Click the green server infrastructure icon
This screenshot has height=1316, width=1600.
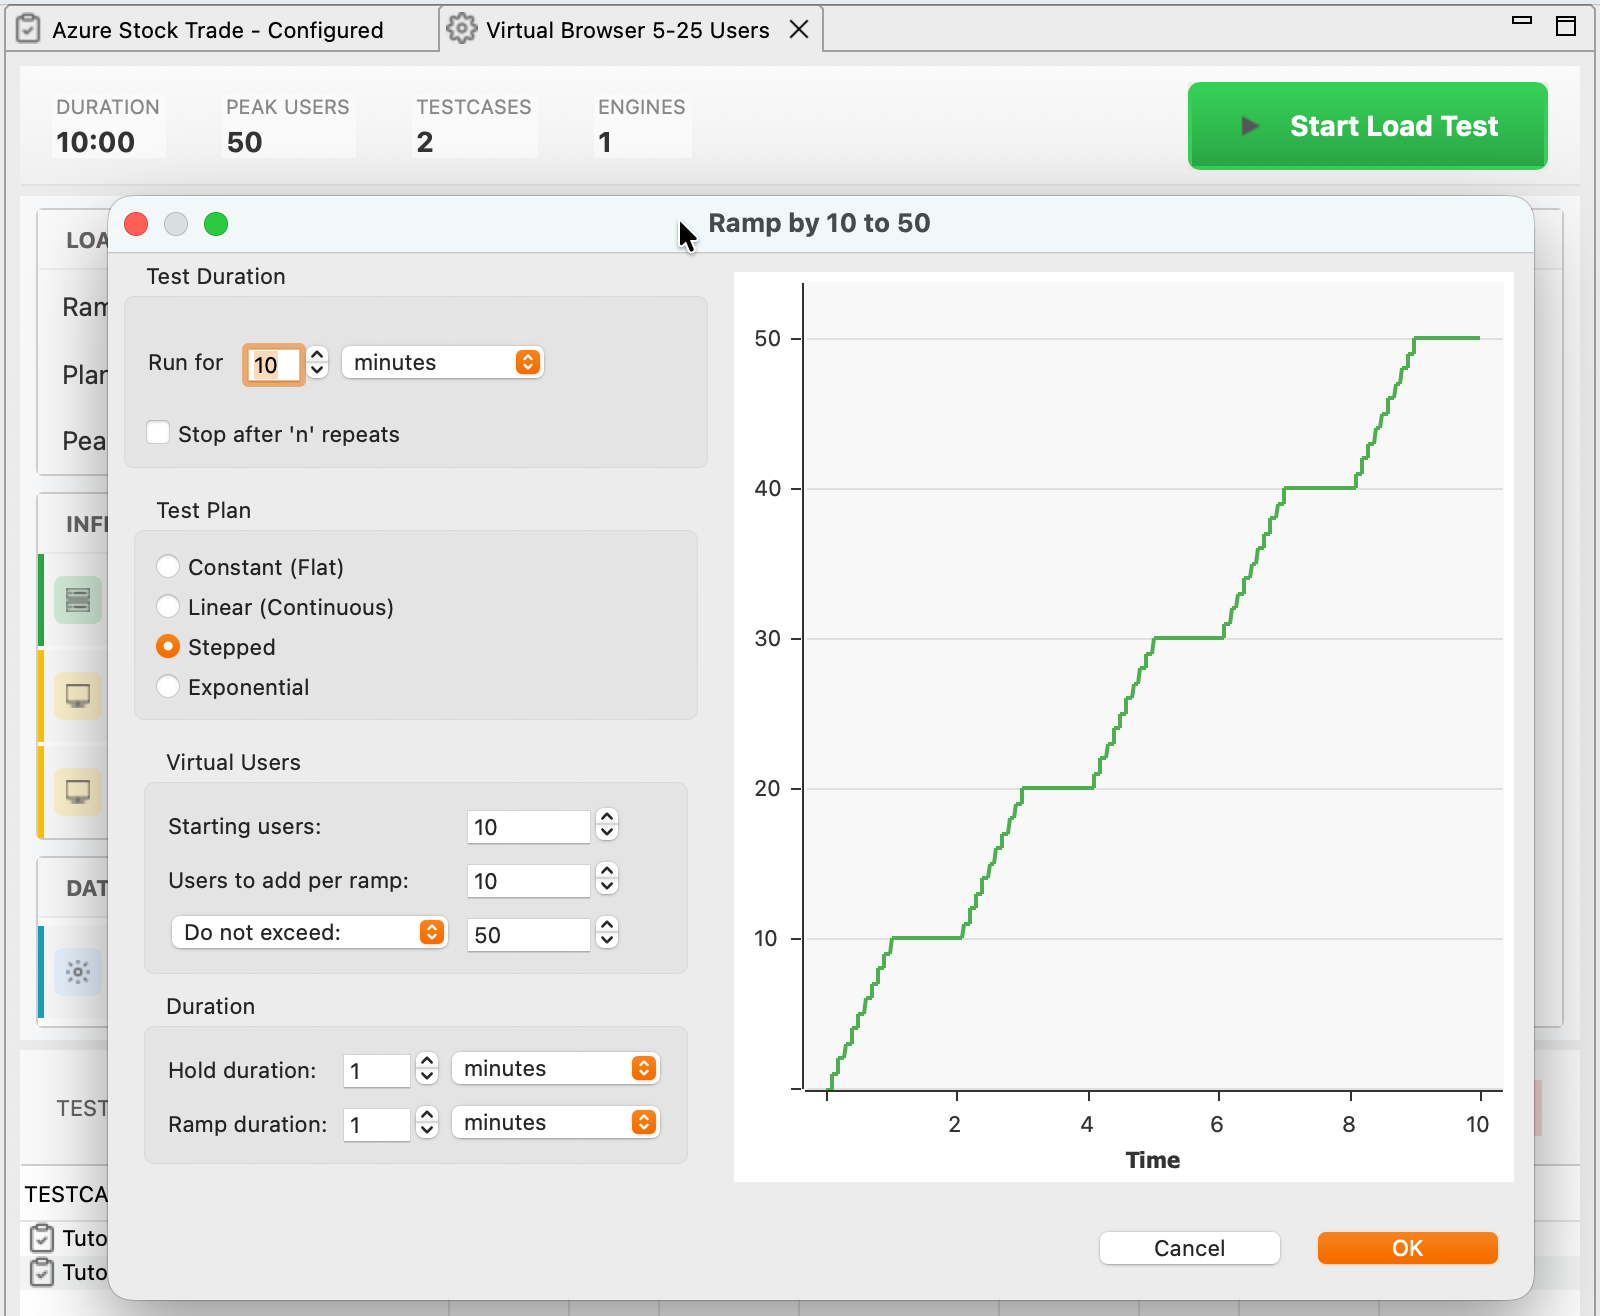[x=78, y=600]
